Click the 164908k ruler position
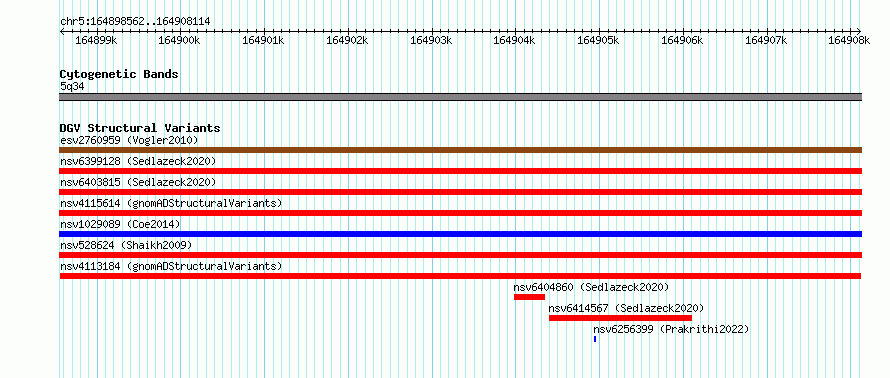Image resolution: width=890 pixels, height=378 pixels. tap(849, 40)
